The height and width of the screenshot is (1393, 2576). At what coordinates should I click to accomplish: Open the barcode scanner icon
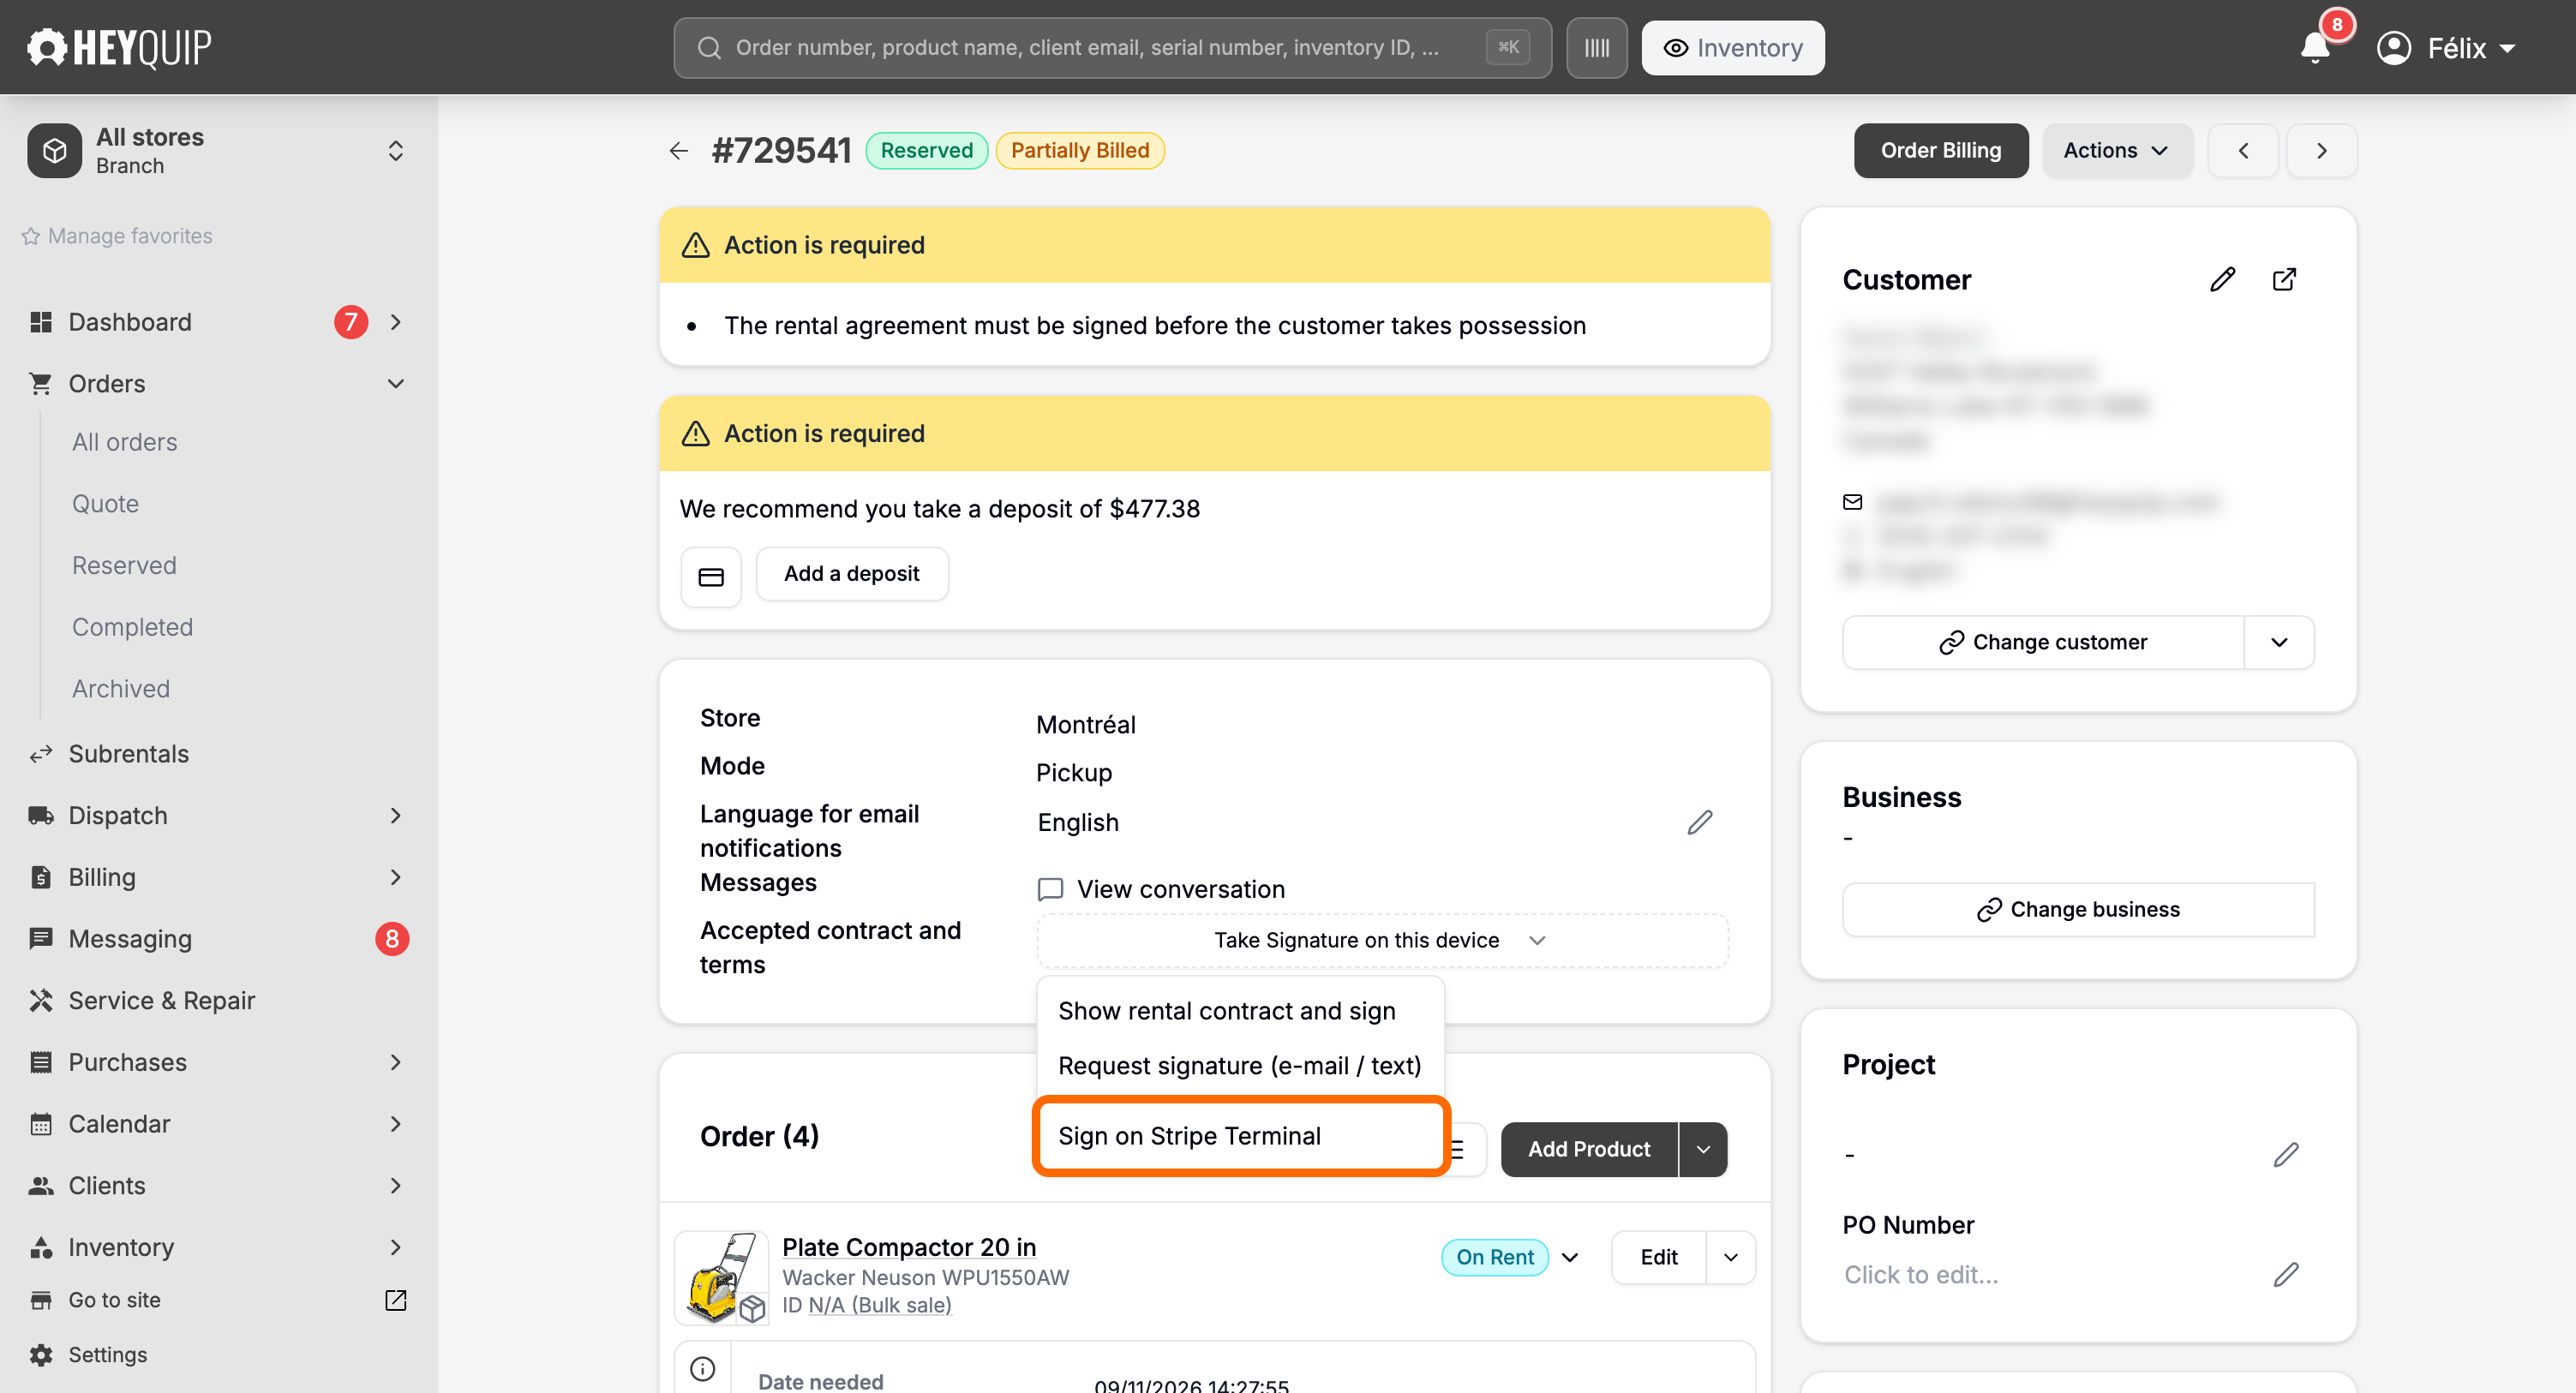click(x=1596, y=48)
